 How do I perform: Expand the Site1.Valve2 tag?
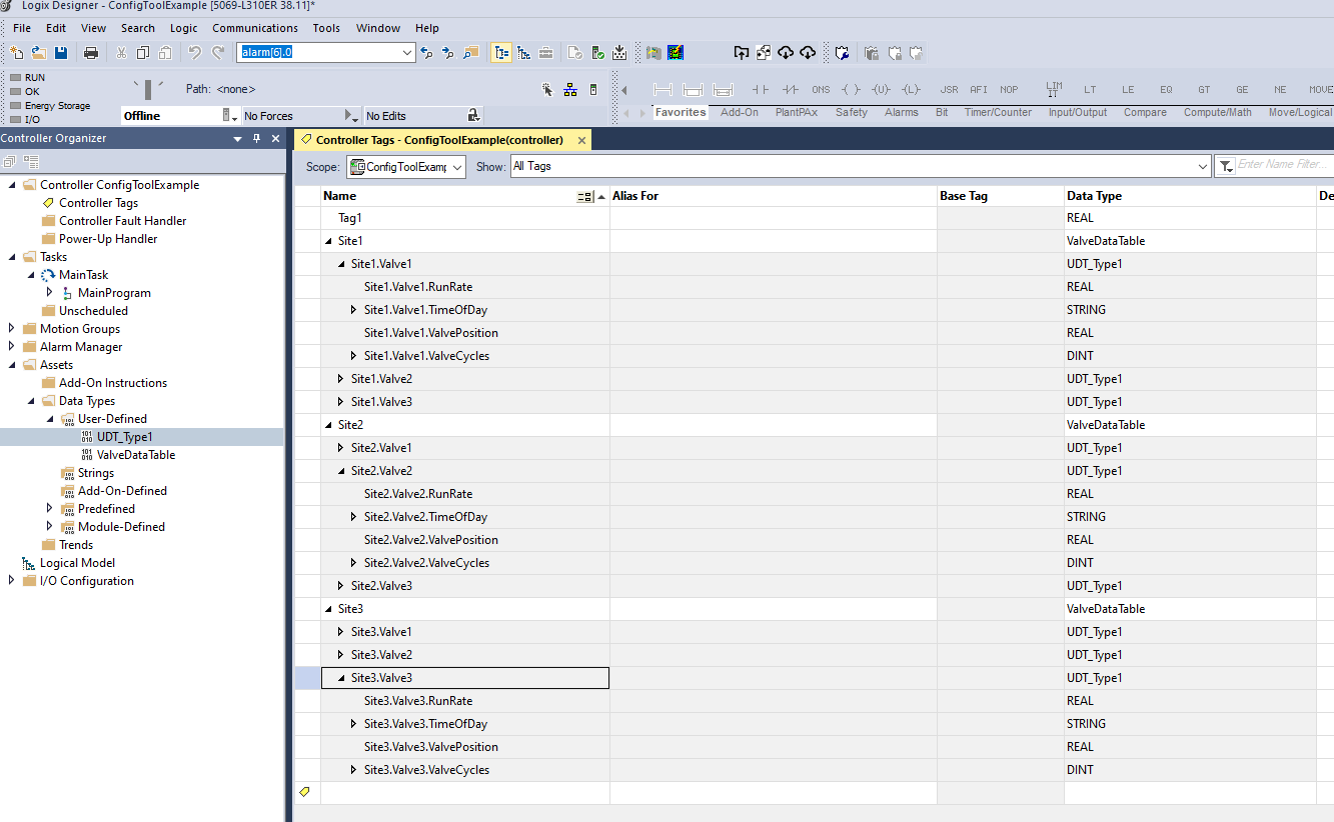(341, 379)
